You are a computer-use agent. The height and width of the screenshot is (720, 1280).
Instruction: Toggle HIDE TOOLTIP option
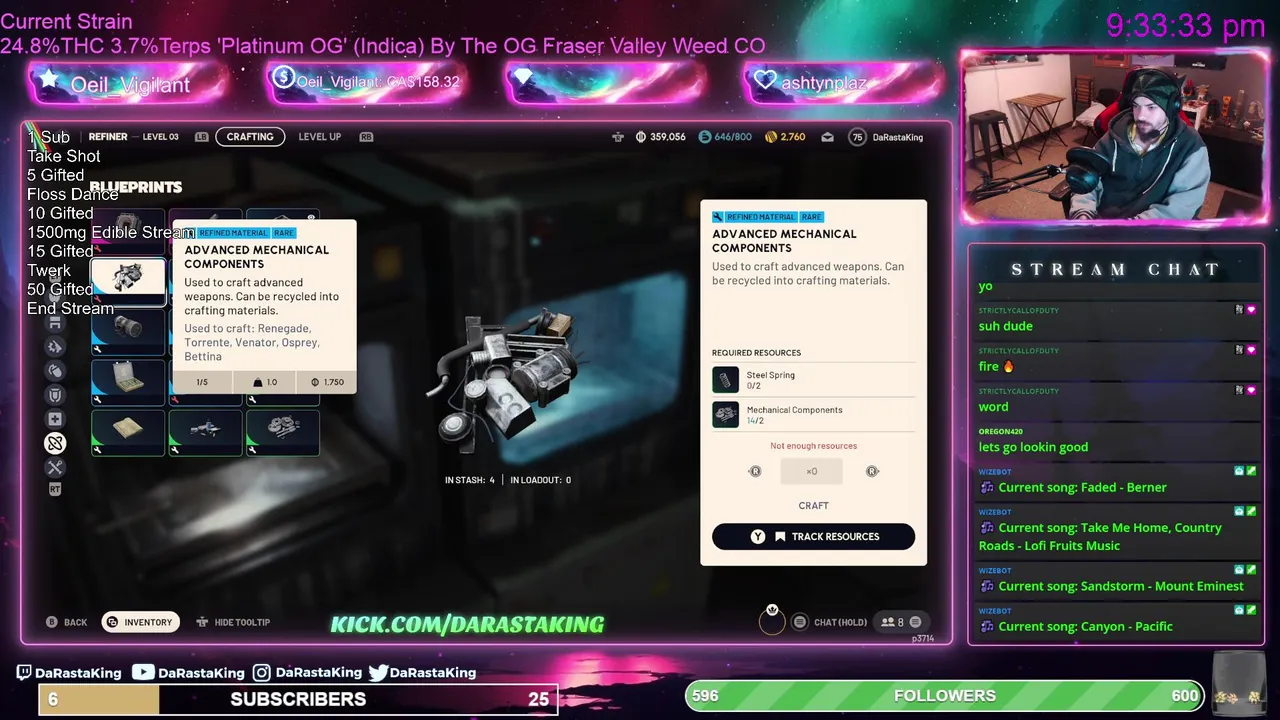point(233,622)
